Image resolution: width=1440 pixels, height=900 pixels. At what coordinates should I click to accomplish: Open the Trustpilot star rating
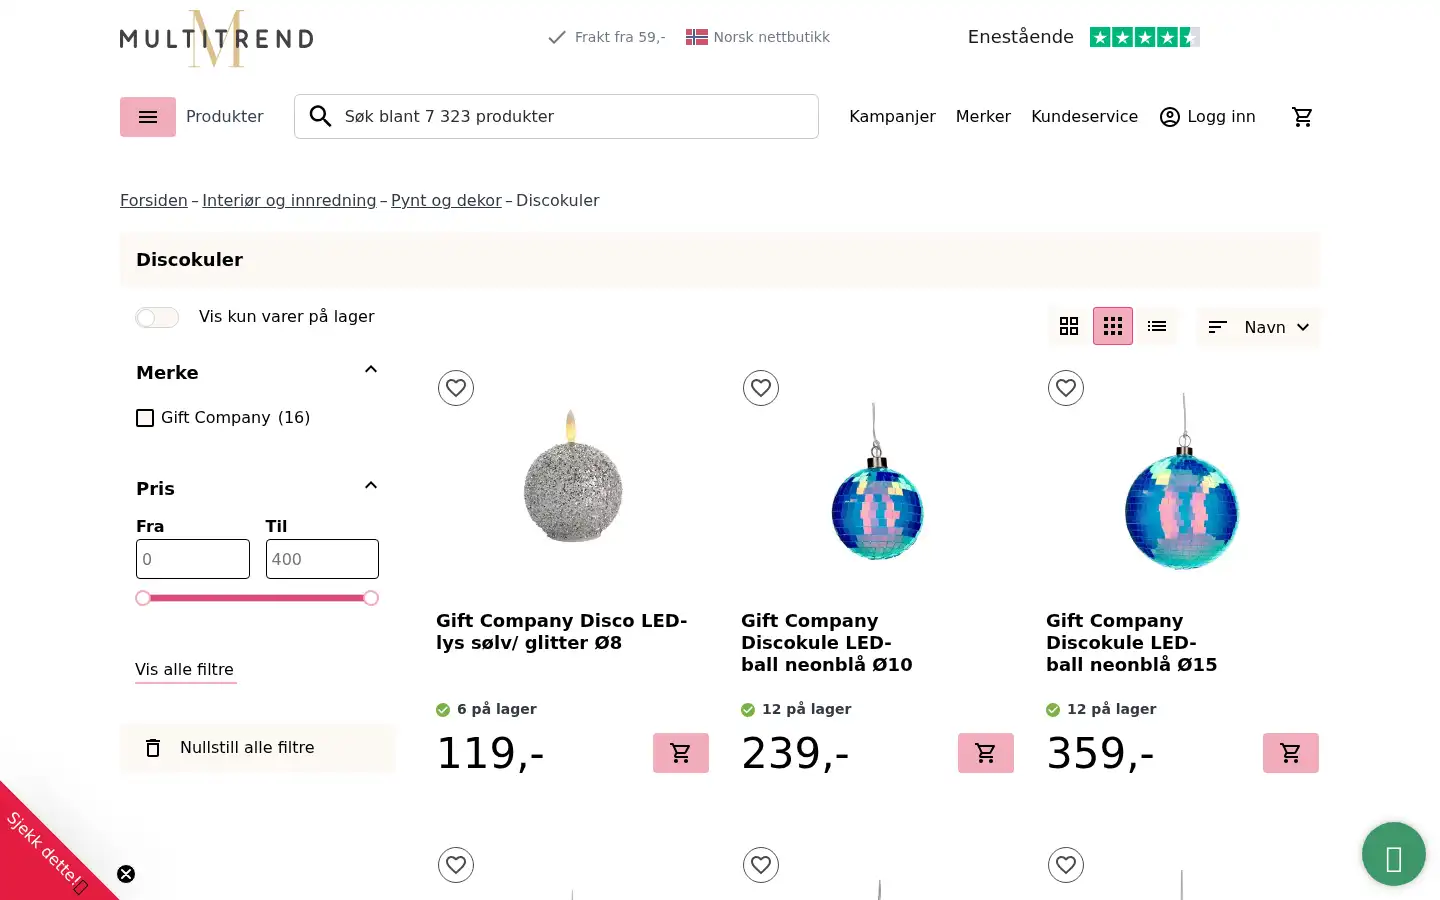[1144, 37]
